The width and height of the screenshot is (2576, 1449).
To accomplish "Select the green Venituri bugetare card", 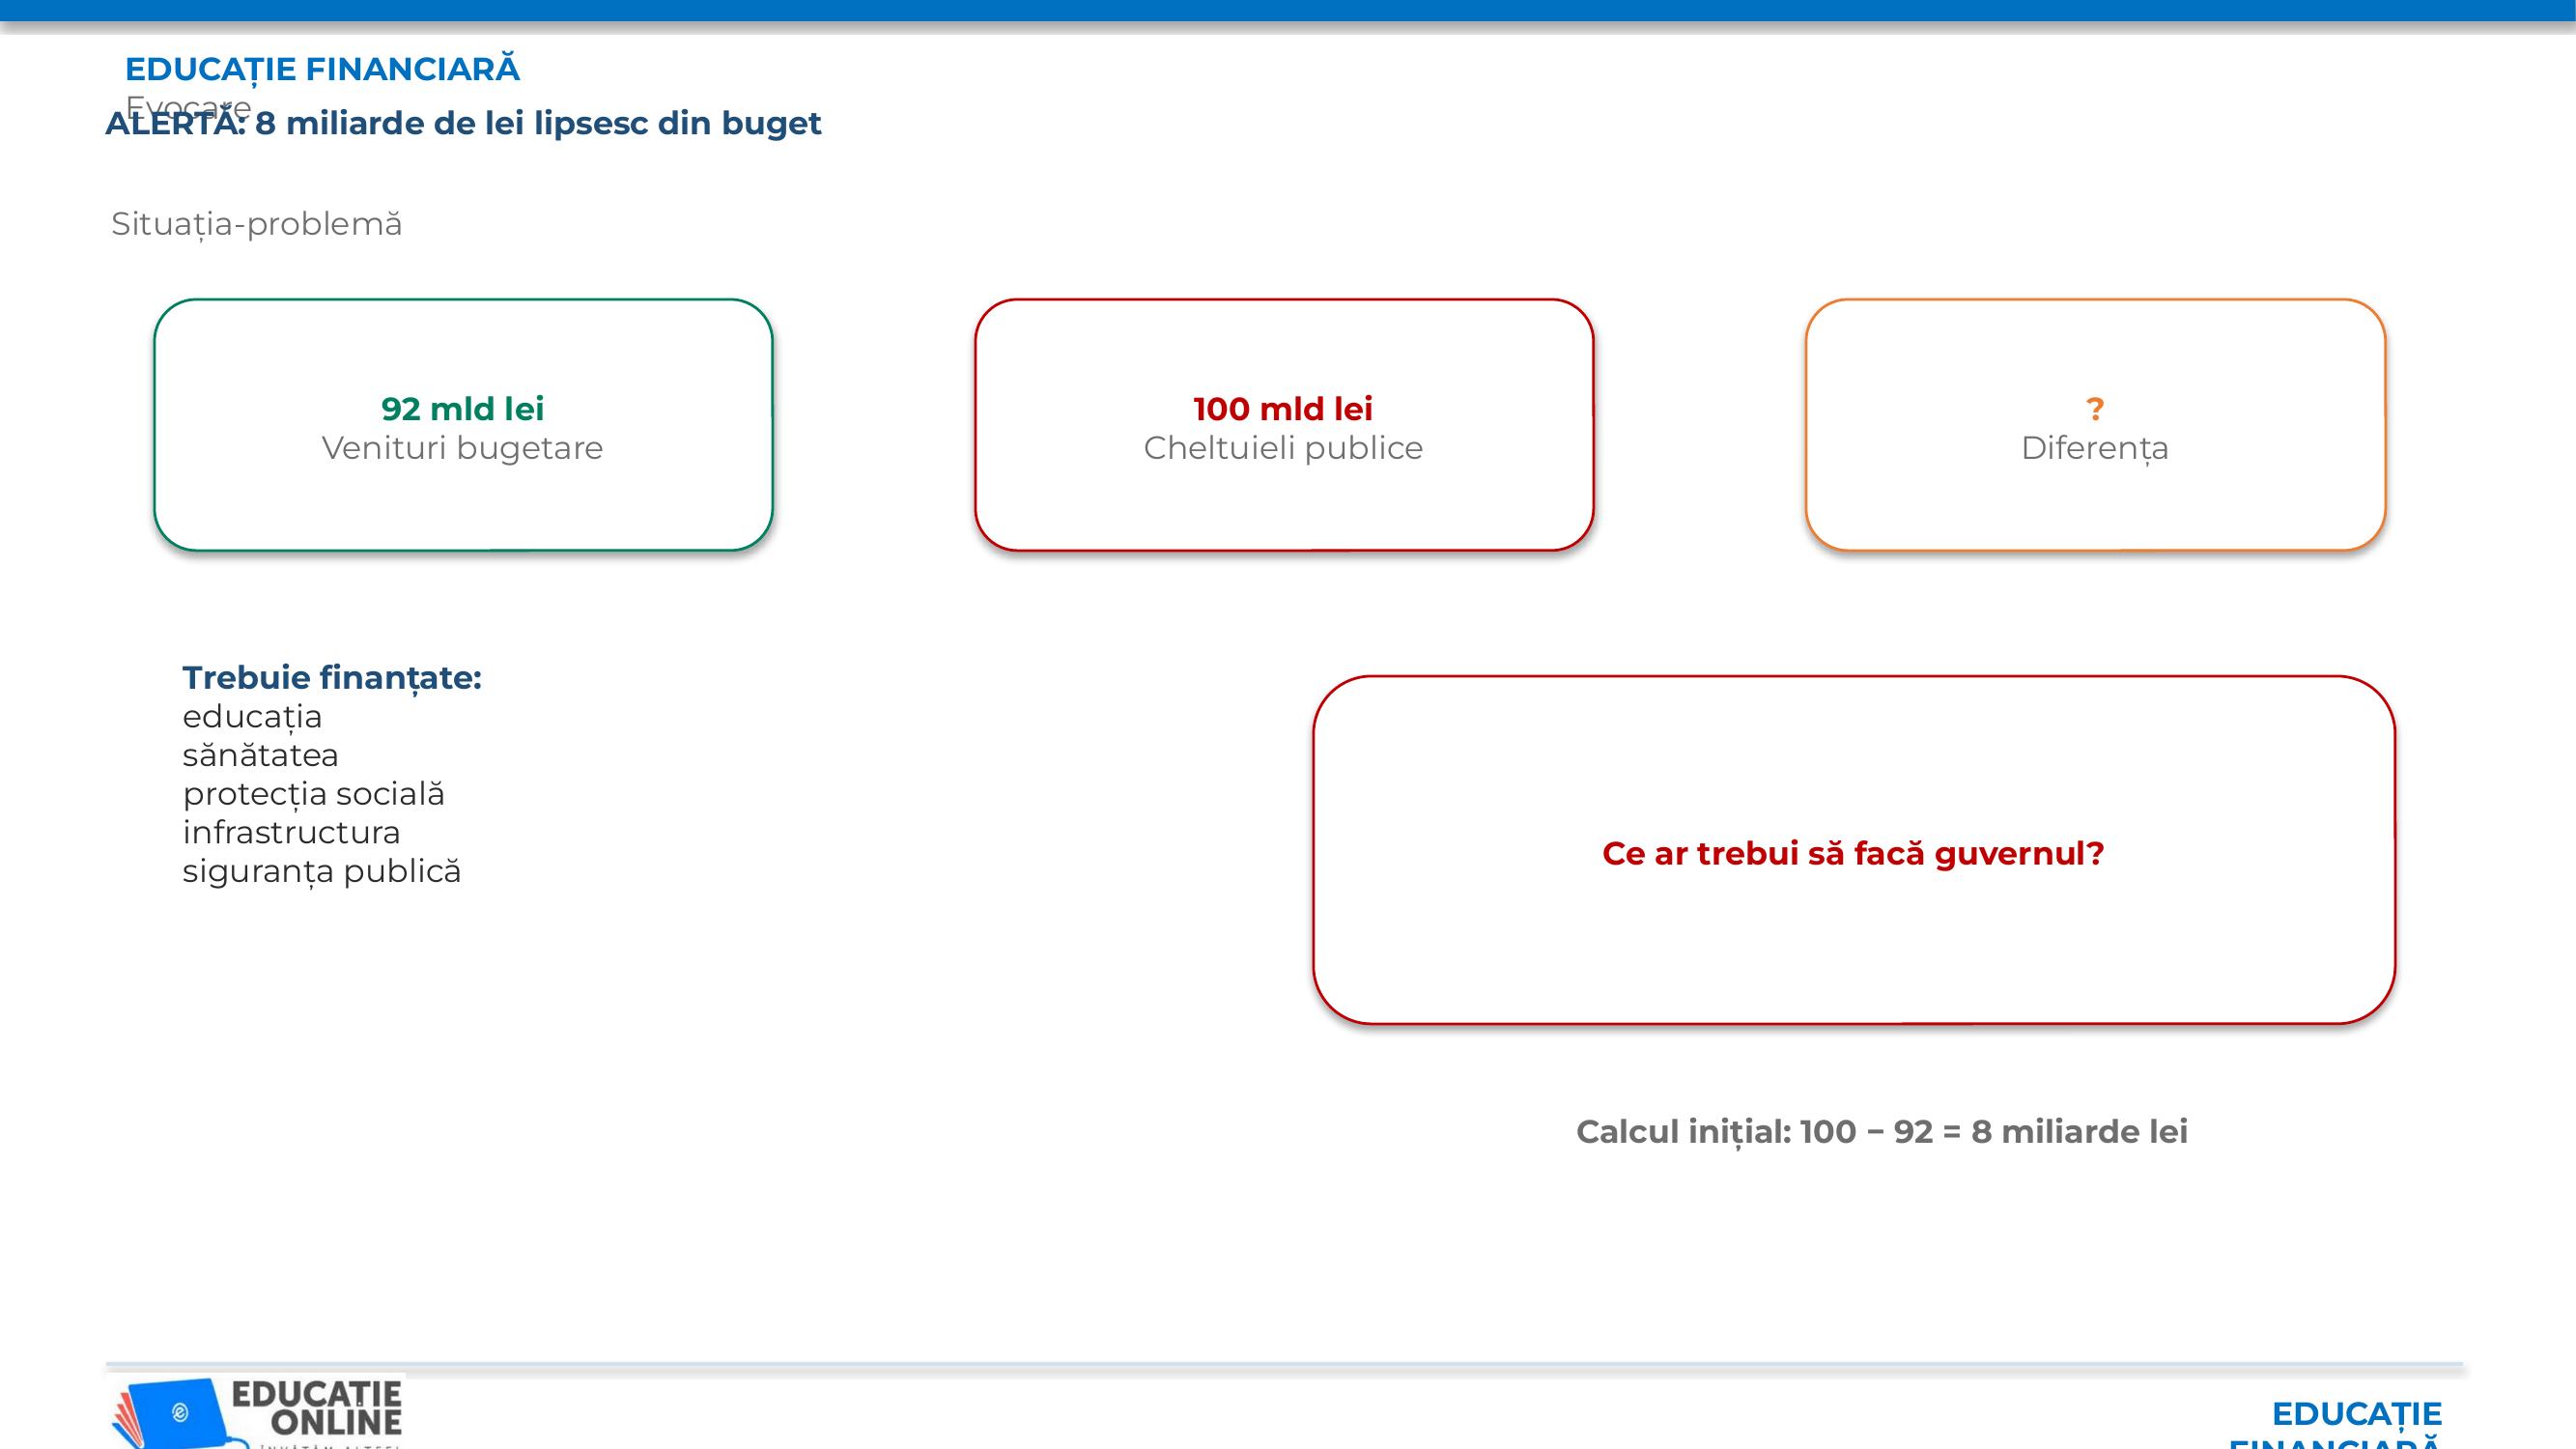I will click(x=463, y=425).
